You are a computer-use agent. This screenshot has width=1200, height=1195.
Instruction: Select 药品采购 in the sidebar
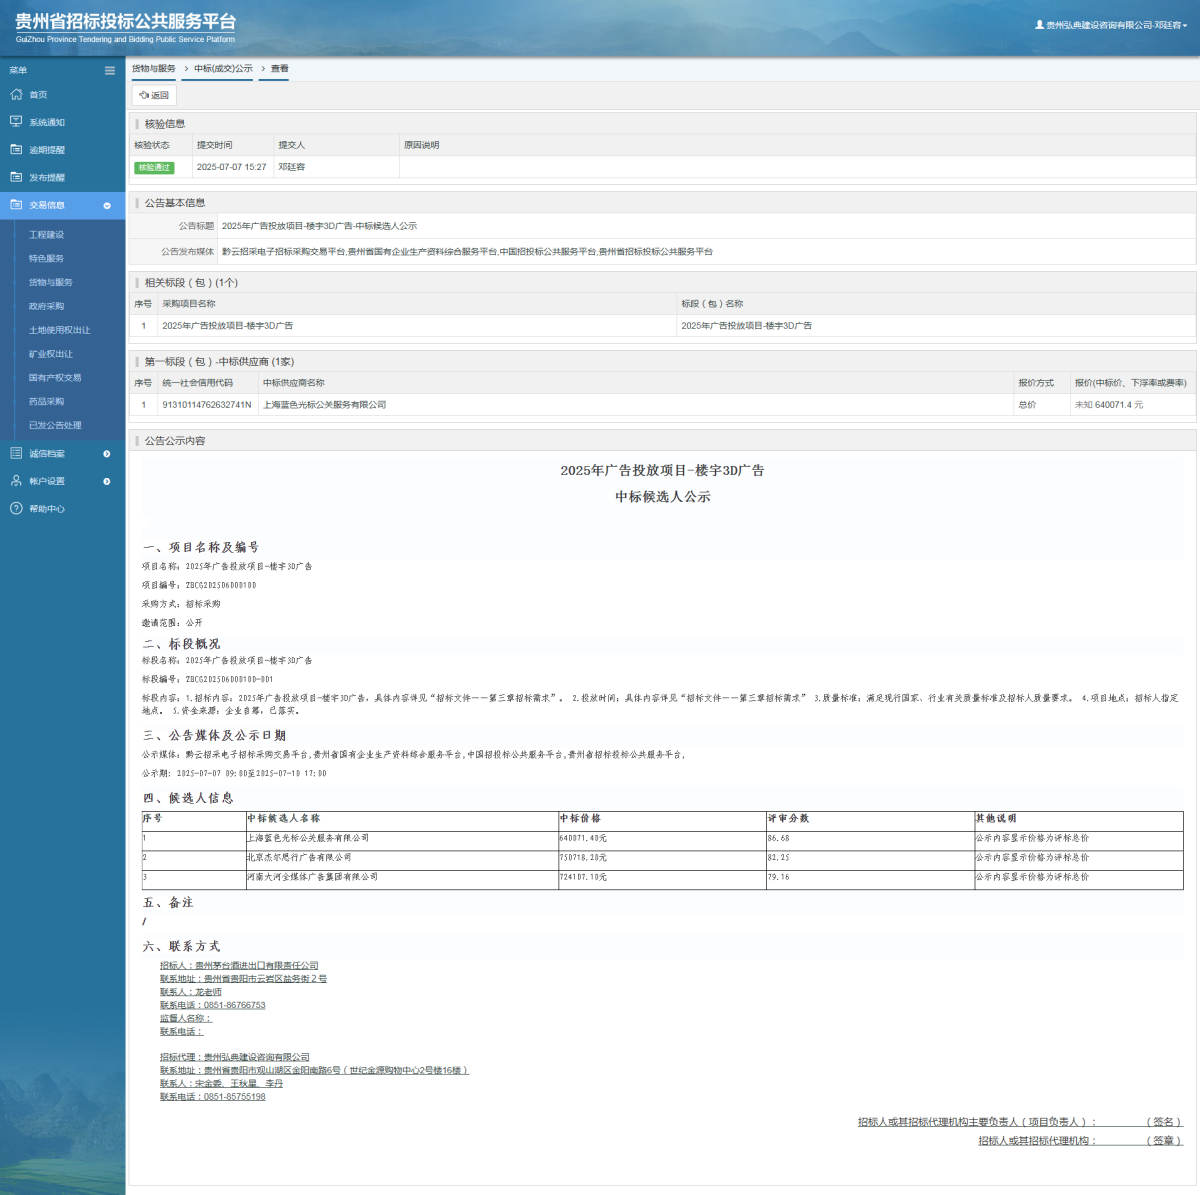[46, 401]
